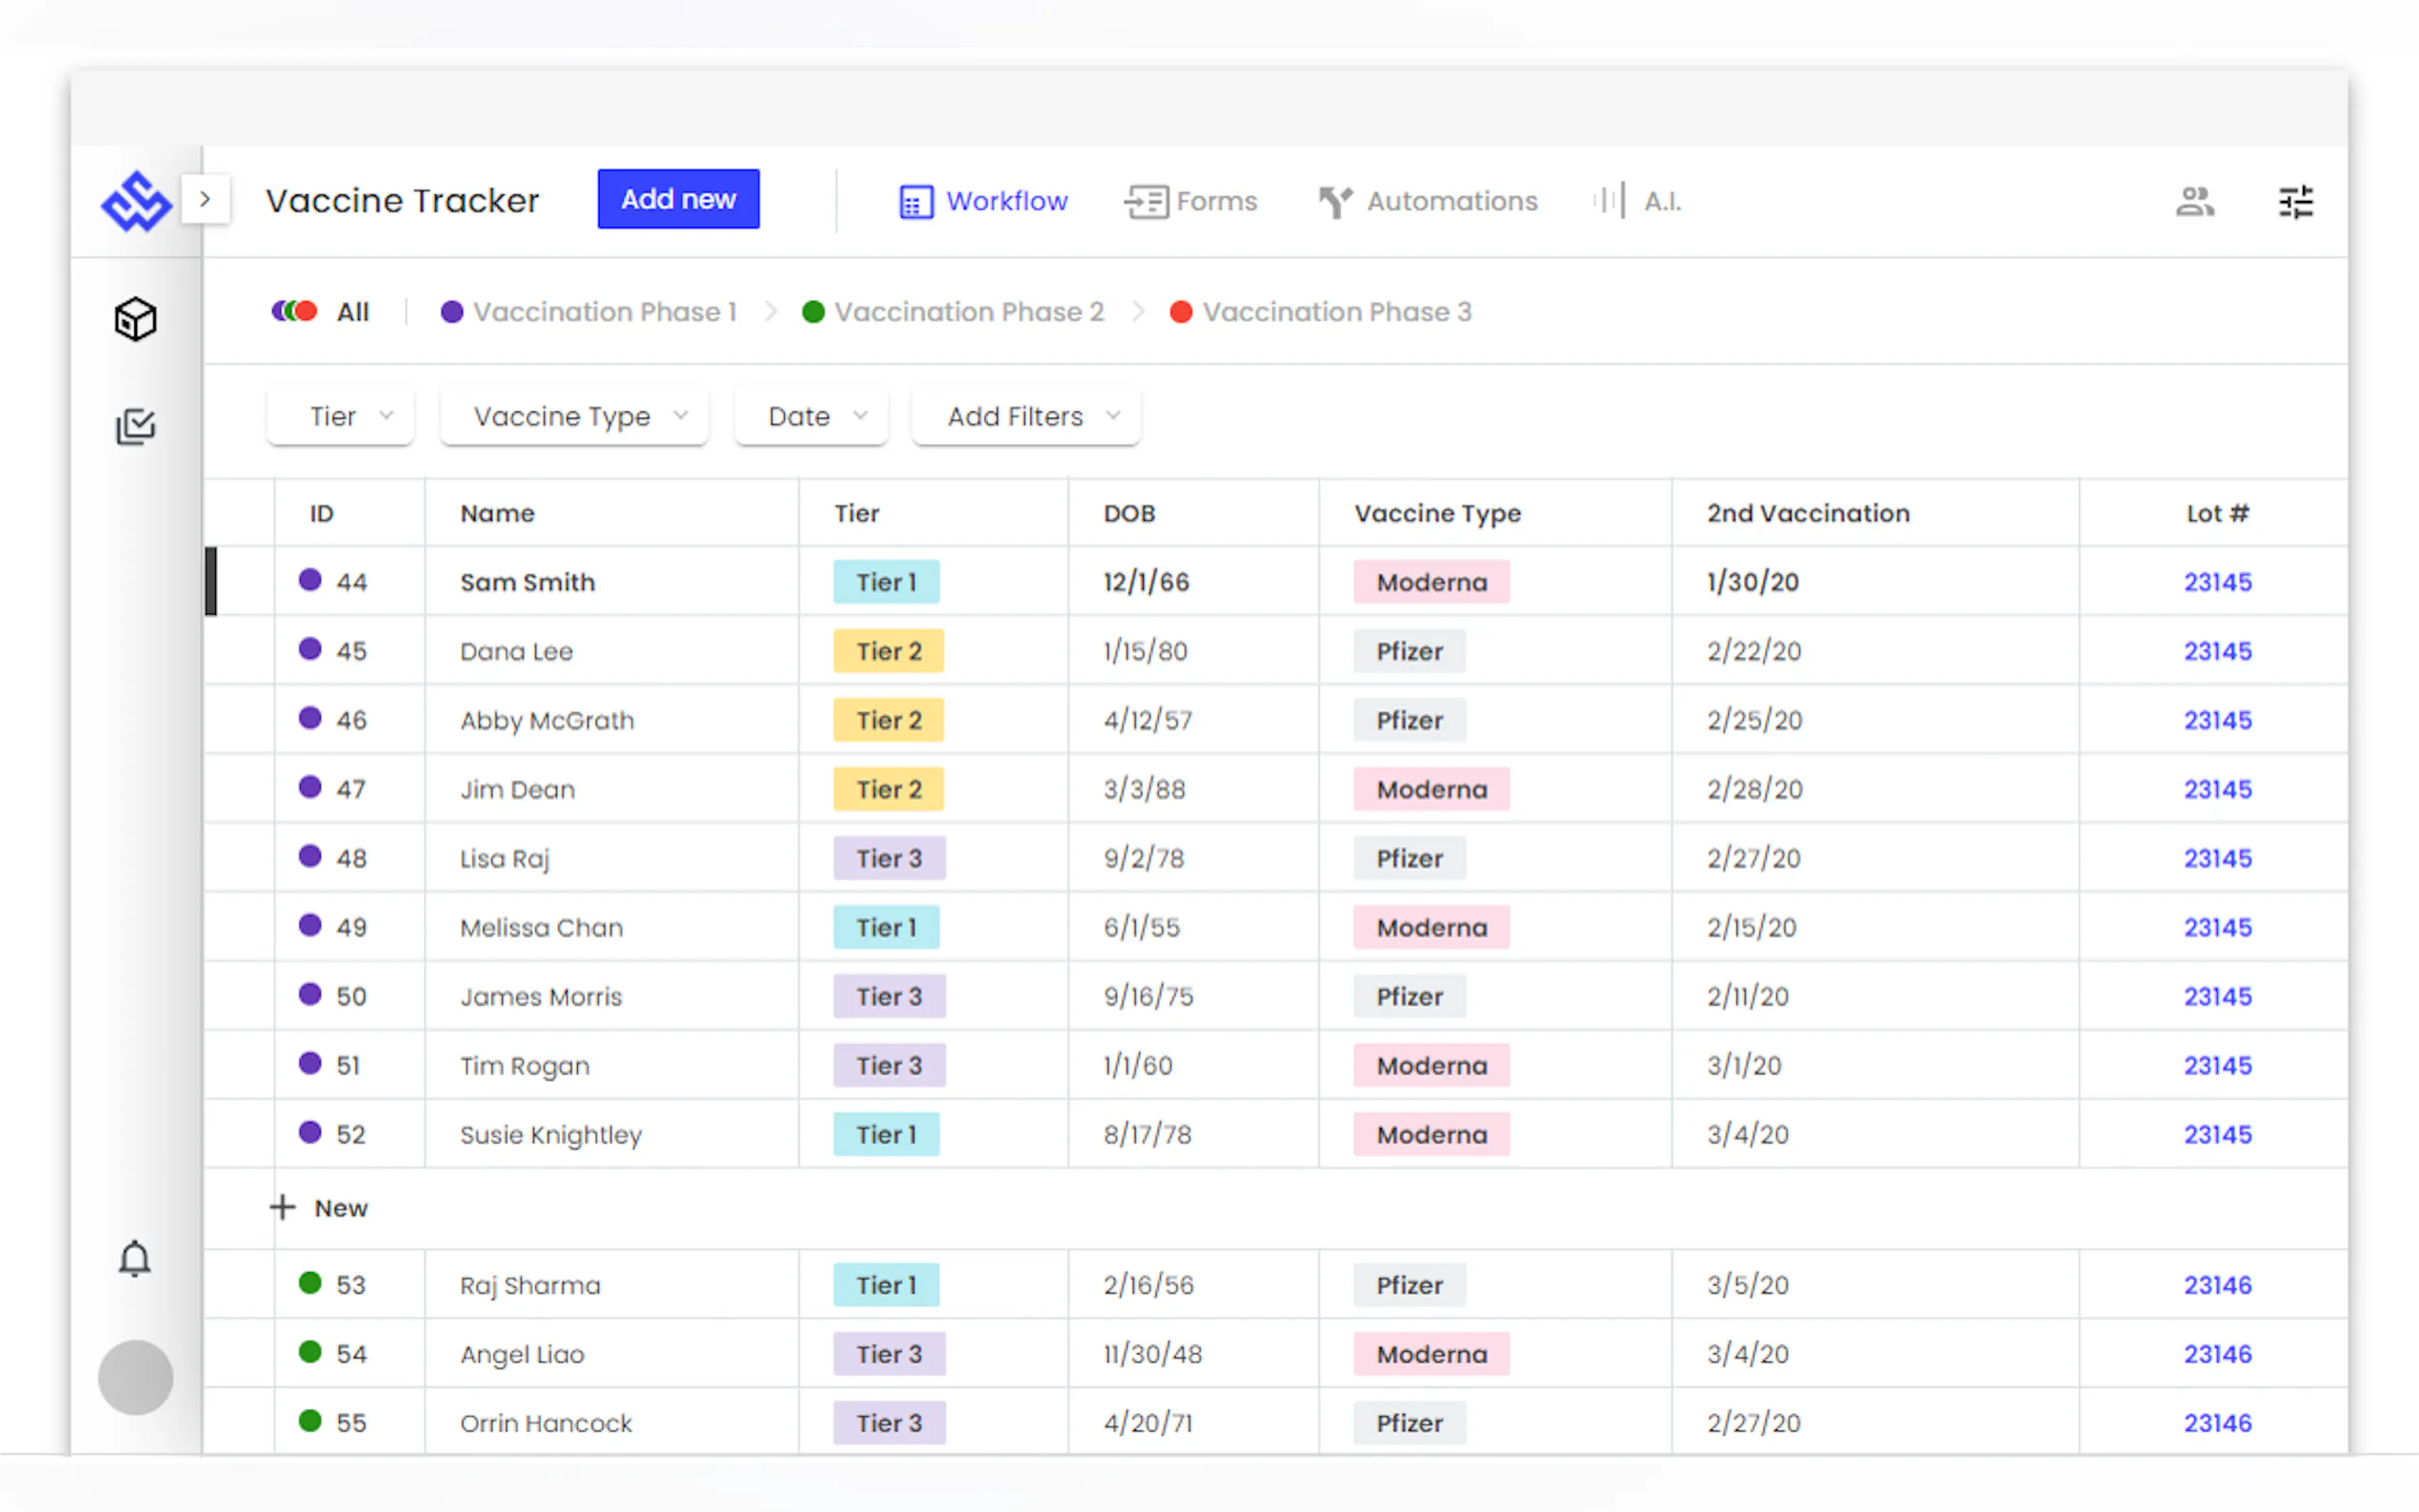
Task: Switch to the Forms tab
Action: coord(1190,201)
